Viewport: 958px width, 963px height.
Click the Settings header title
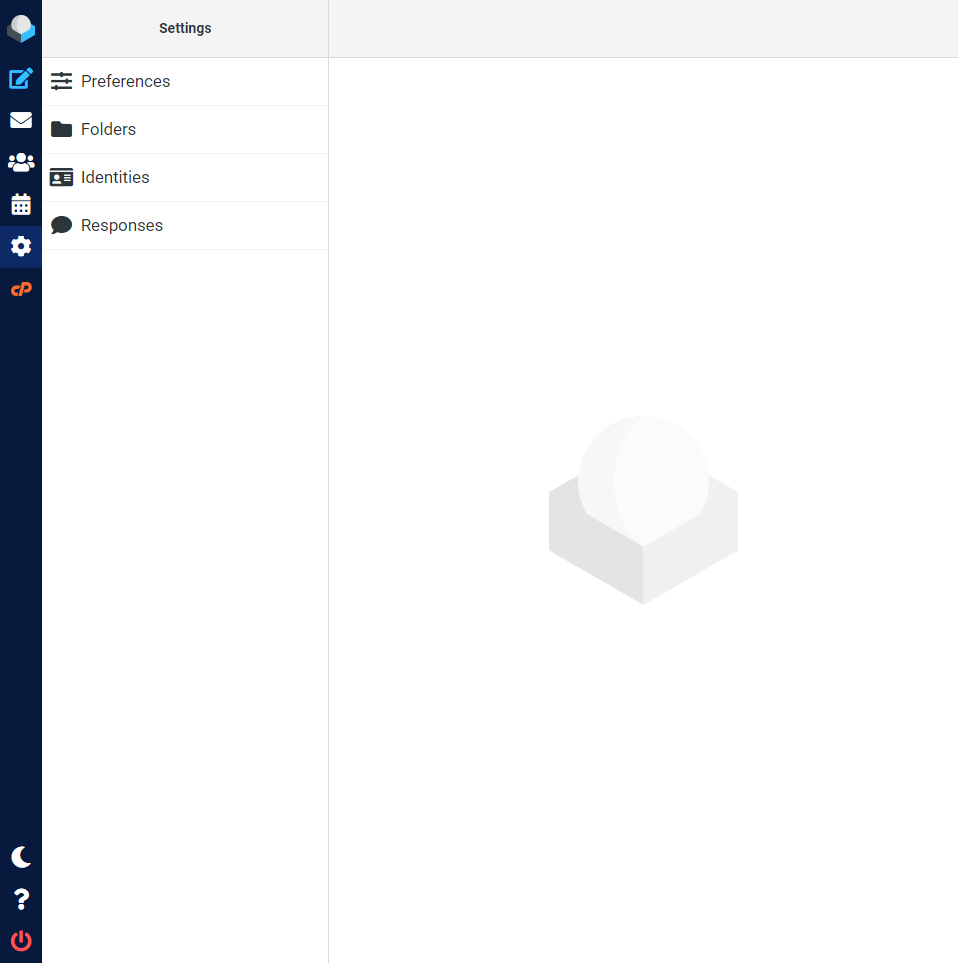(x=185, y=28)
